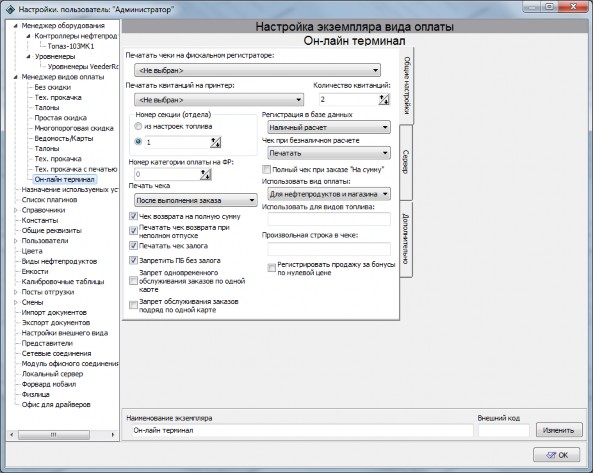Click the stepper icon for Количество квитанций
This screenshot has width=593, height=473.
point(384,100)
